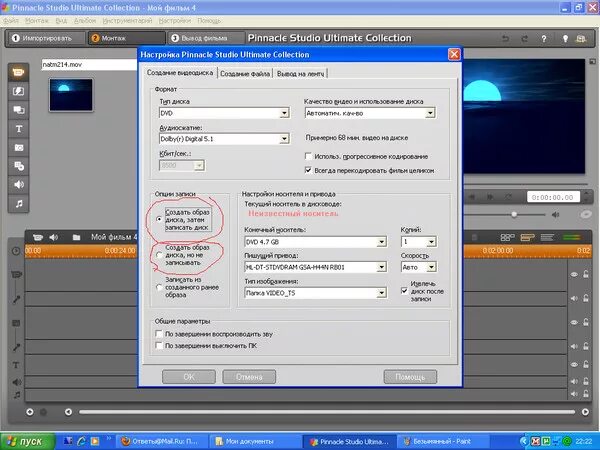Open the photos album camera icon

(x=18, y=147)
